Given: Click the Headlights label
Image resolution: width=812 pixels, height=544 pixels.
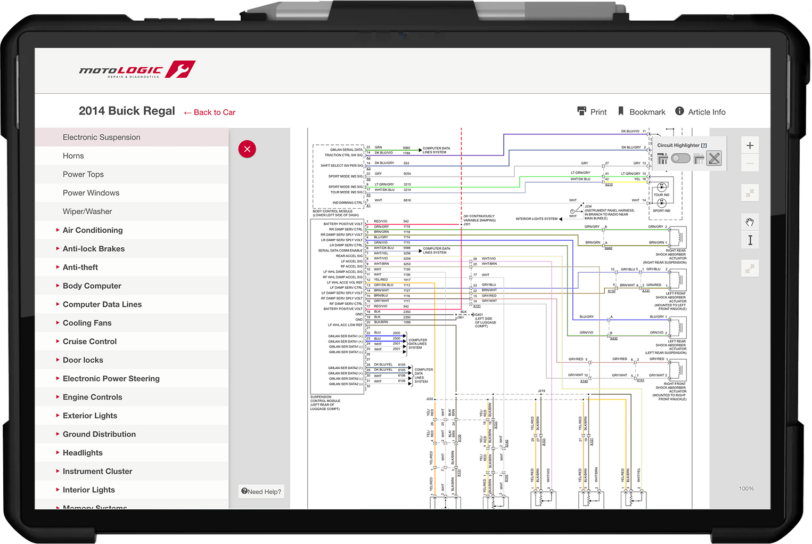Looking at the screenshot, I should [82, 453].
